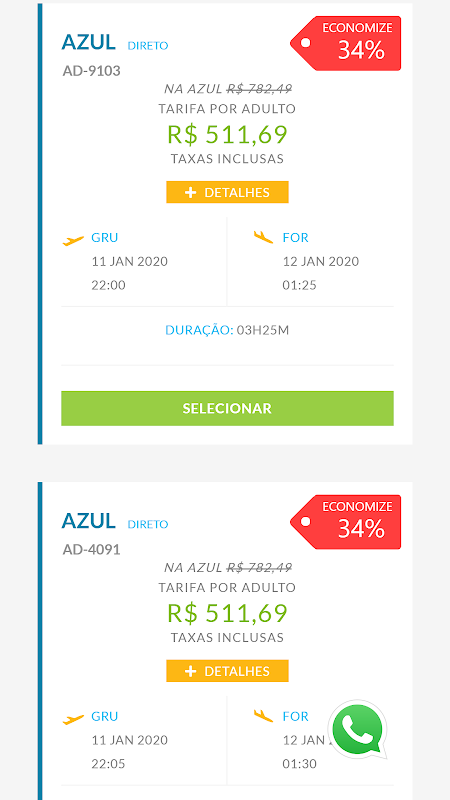
Task: Click the red Economize 34% tag on AD-9103
Action: tap(346, 43)
